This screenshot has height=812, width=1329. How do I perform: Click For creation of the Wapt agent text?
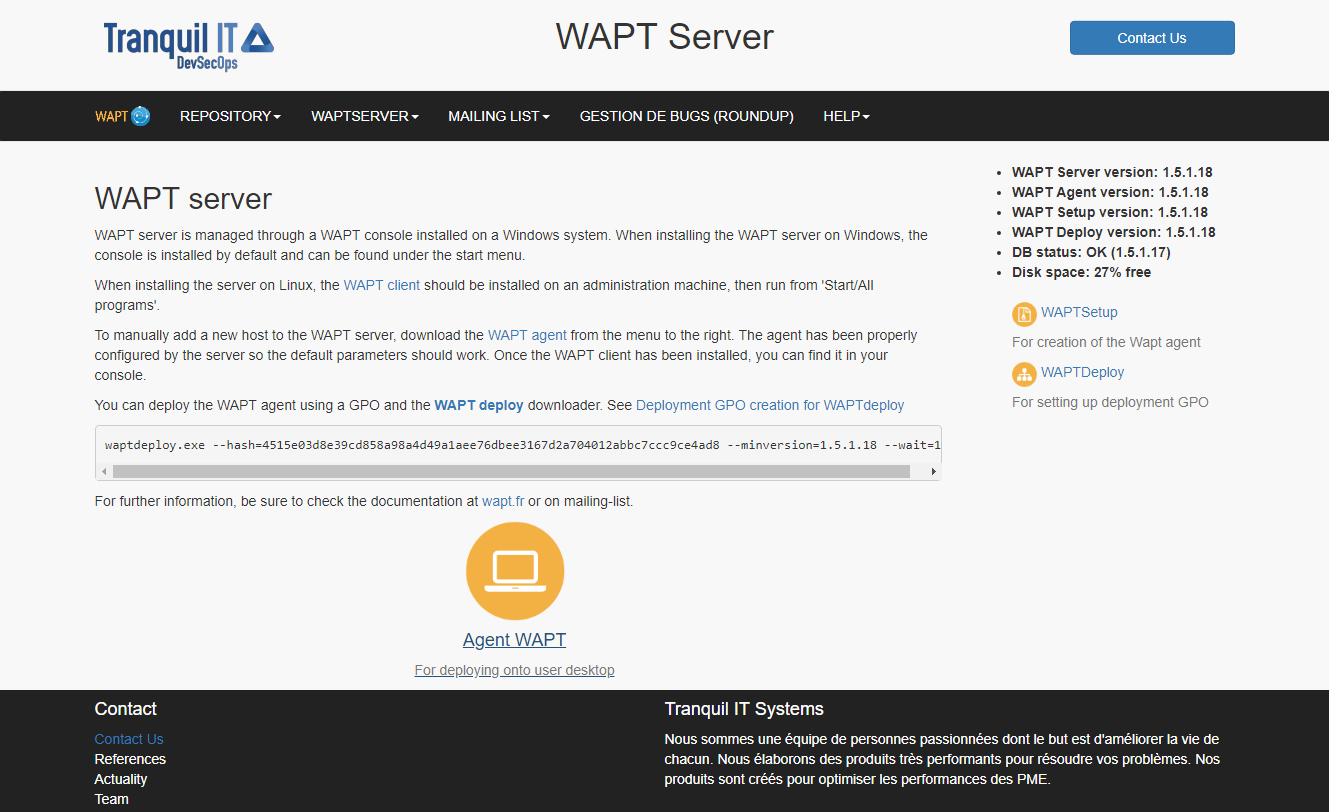tap(1106, 342)
